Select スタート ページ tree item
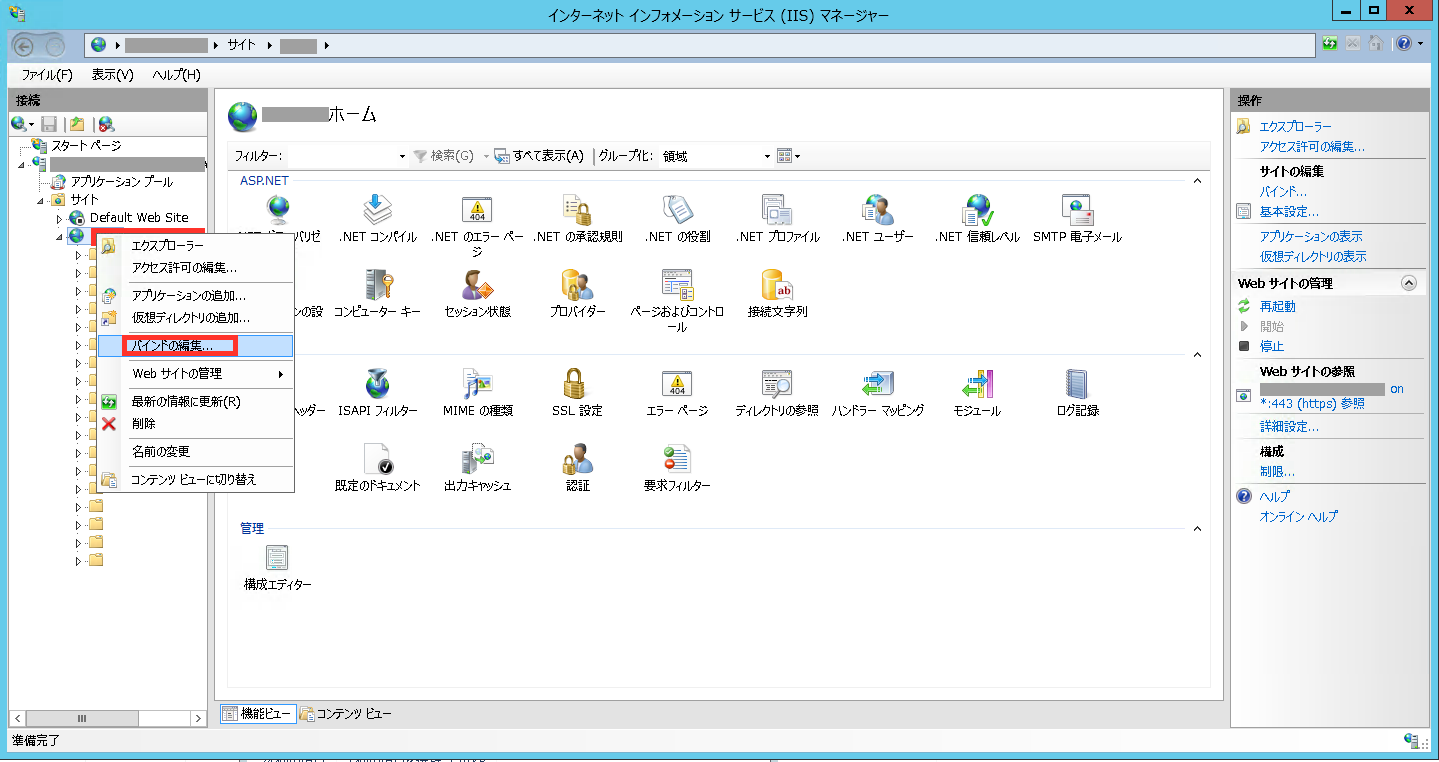The height and width of the screenshot is (762, 1439). click(86, 146)
